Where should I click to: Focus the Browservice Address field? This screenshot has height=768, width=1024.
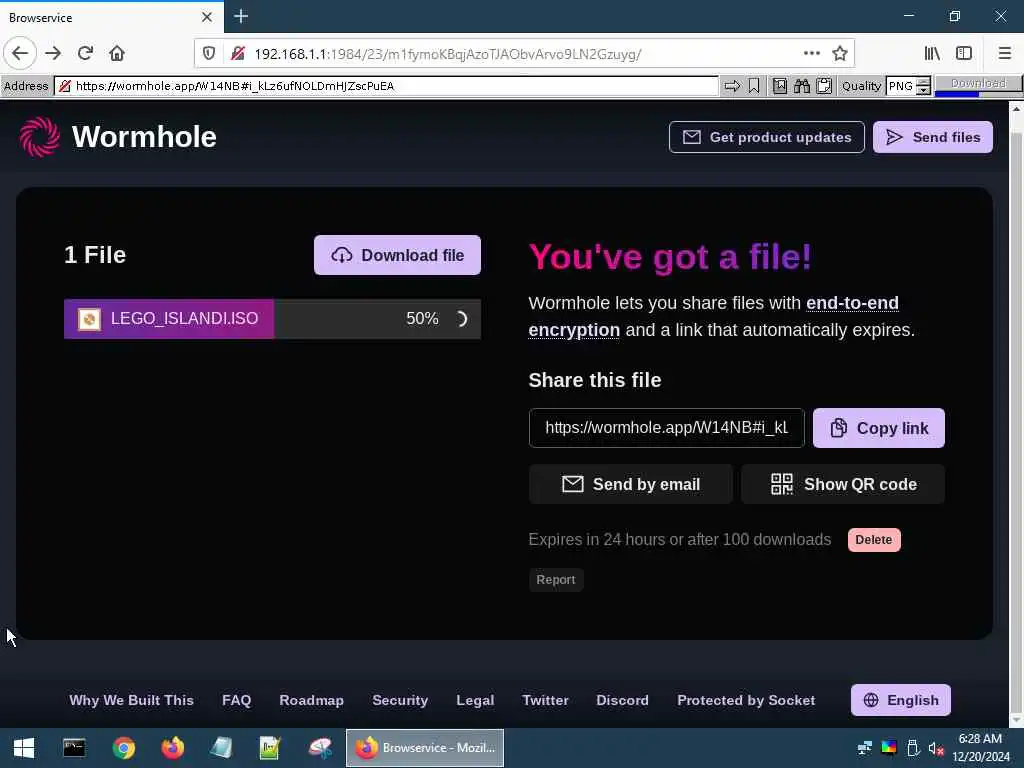(386, 86)
